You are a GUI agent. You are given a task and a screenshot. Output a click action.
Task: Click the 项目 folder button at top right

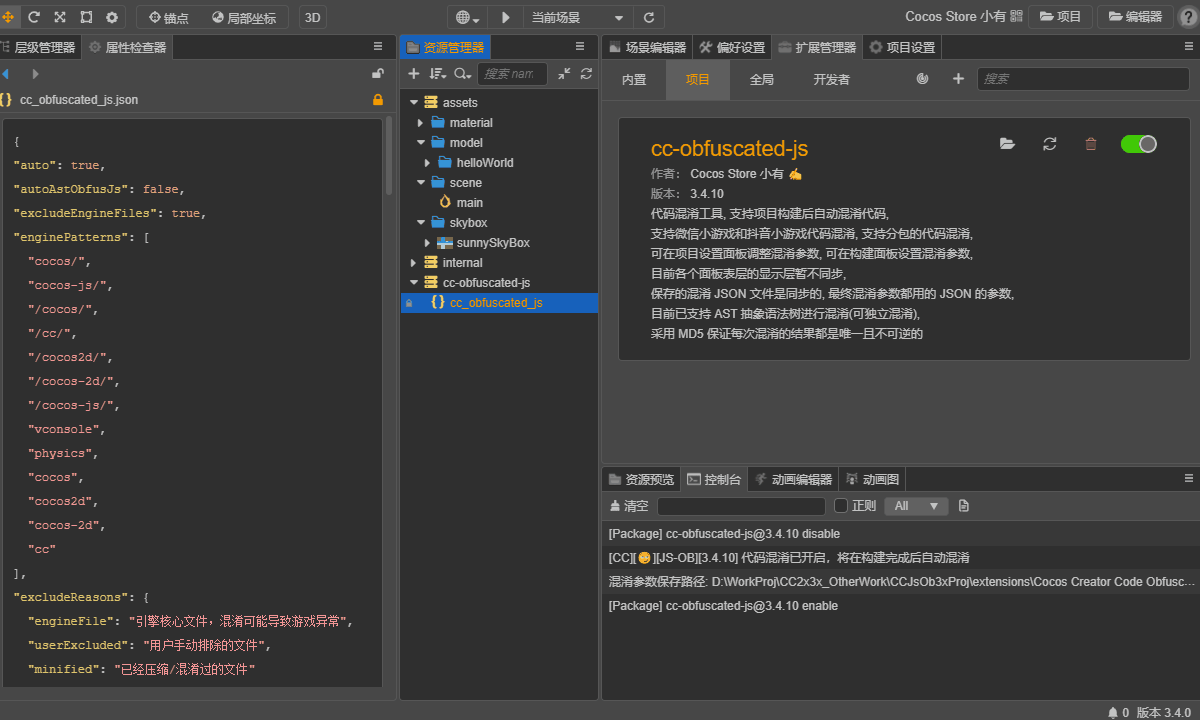click(x=1061, y=17)
